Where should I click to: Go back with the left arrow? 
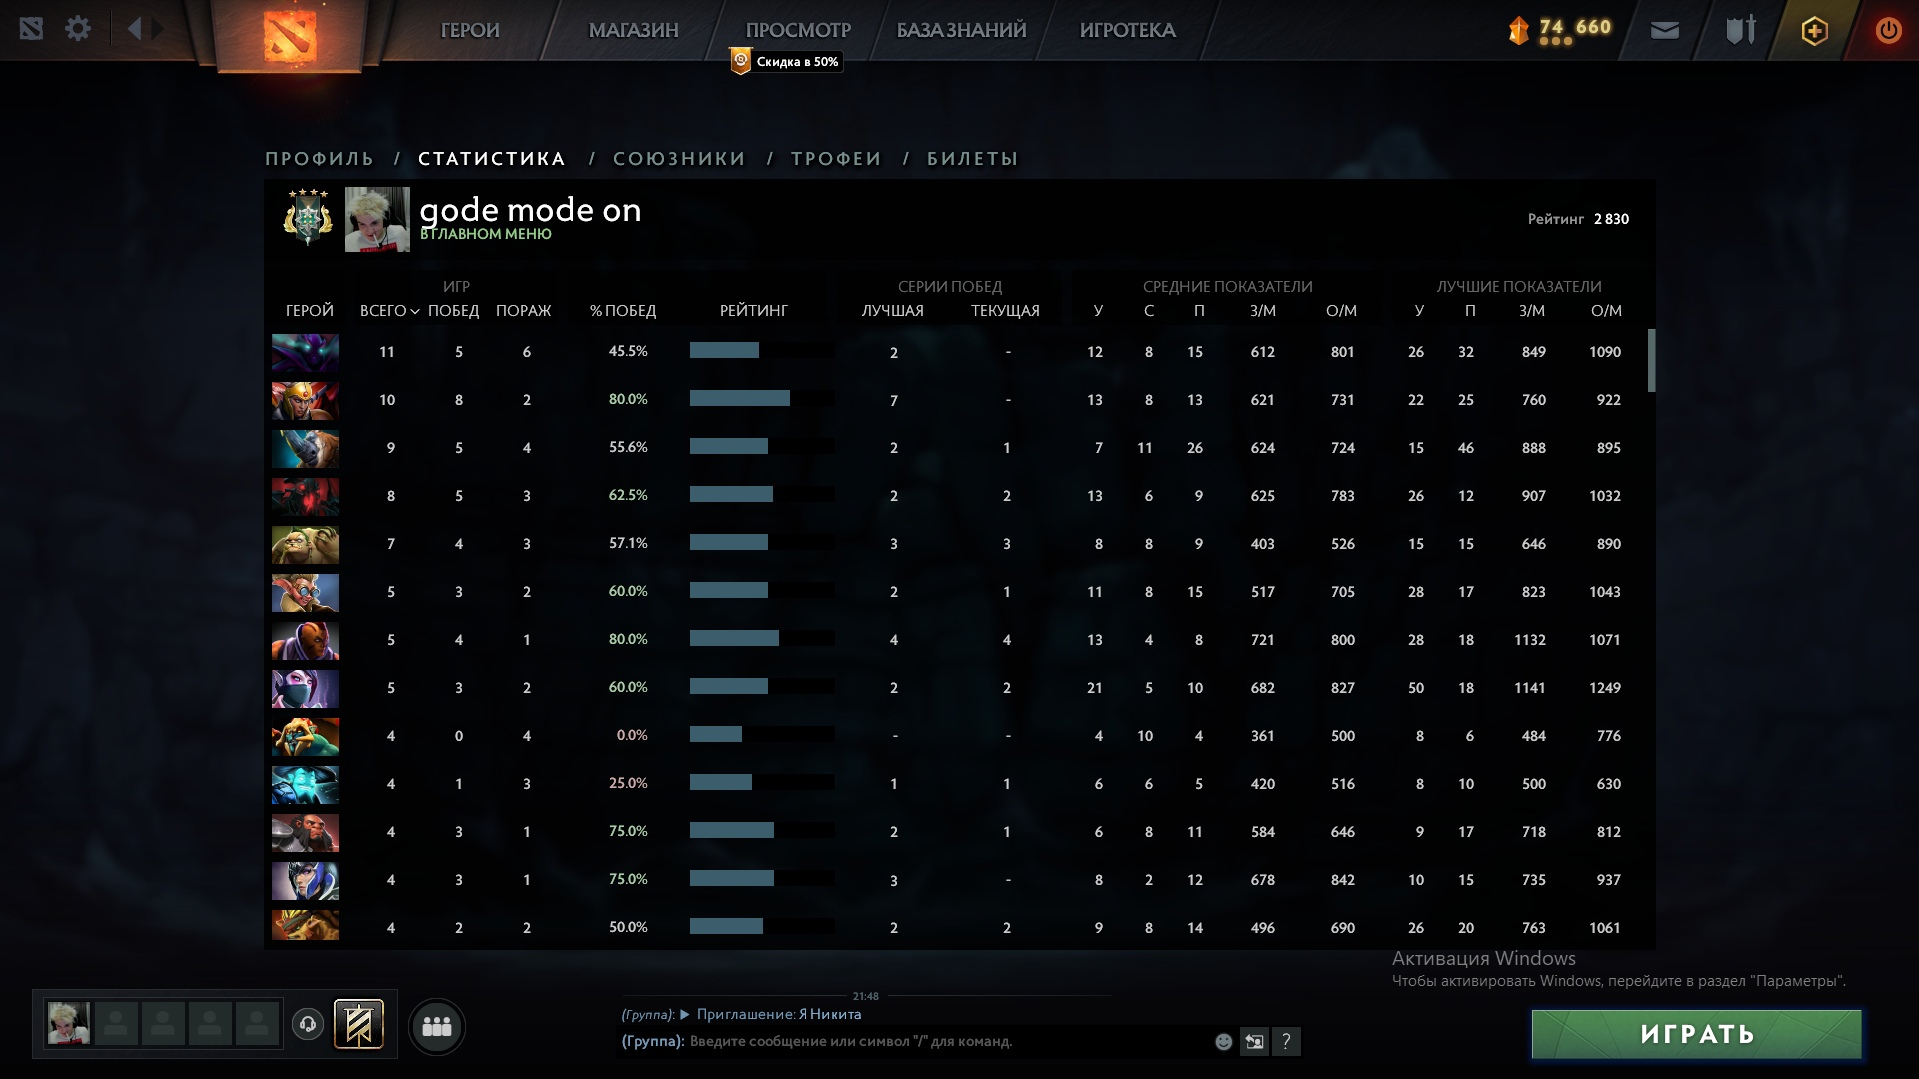click(x=134, y=29)
